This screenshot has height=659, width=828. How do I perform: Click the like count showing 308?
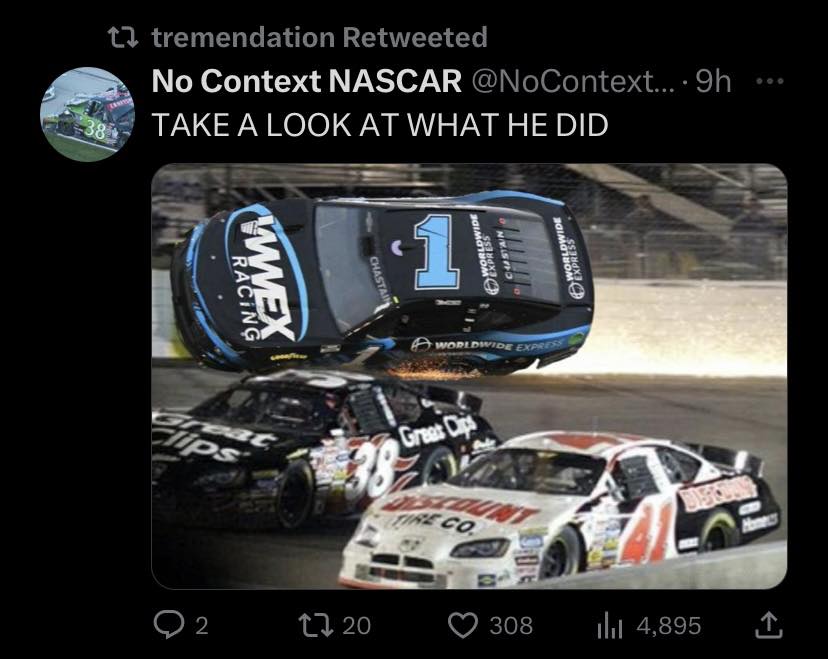coord(510,626)
